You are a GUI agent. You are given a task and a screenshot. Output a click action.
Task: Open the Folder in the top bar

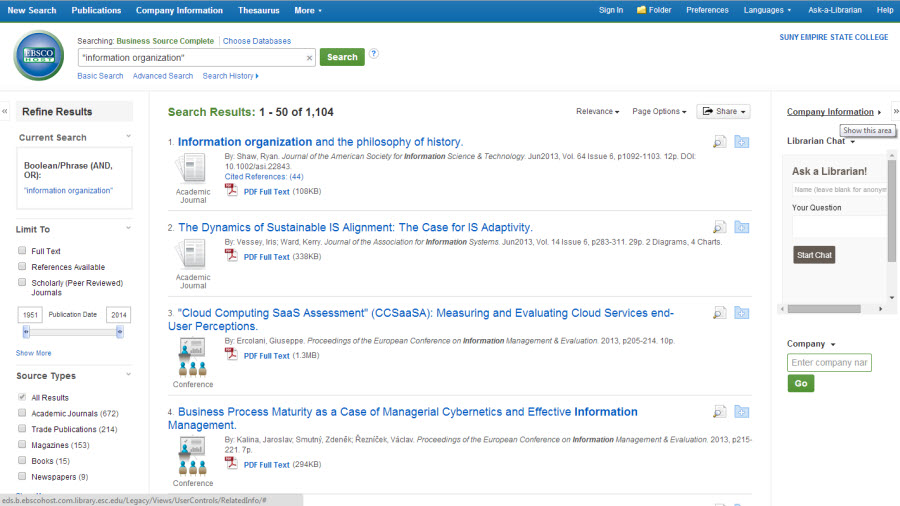(654, 10)
